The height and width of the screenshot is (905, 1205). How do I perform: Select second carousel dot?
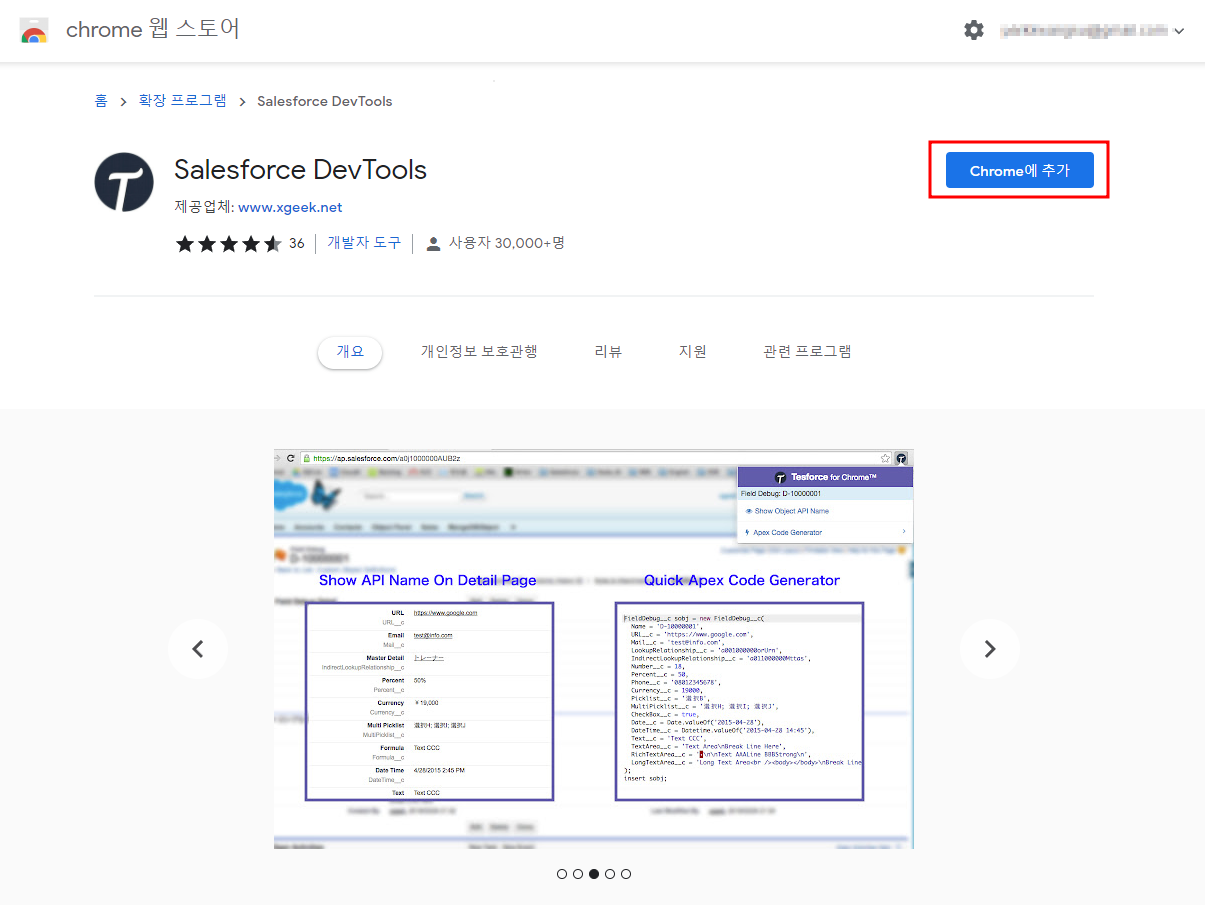click(578, 874)
